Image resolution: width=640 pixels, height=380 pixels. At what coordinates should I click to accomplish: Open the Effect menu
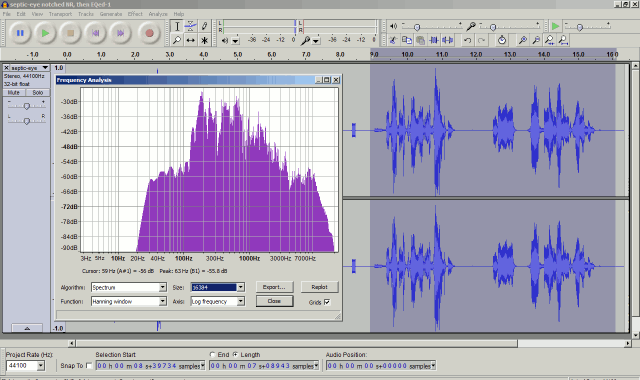pyautogui.click(x=135, y=14)
